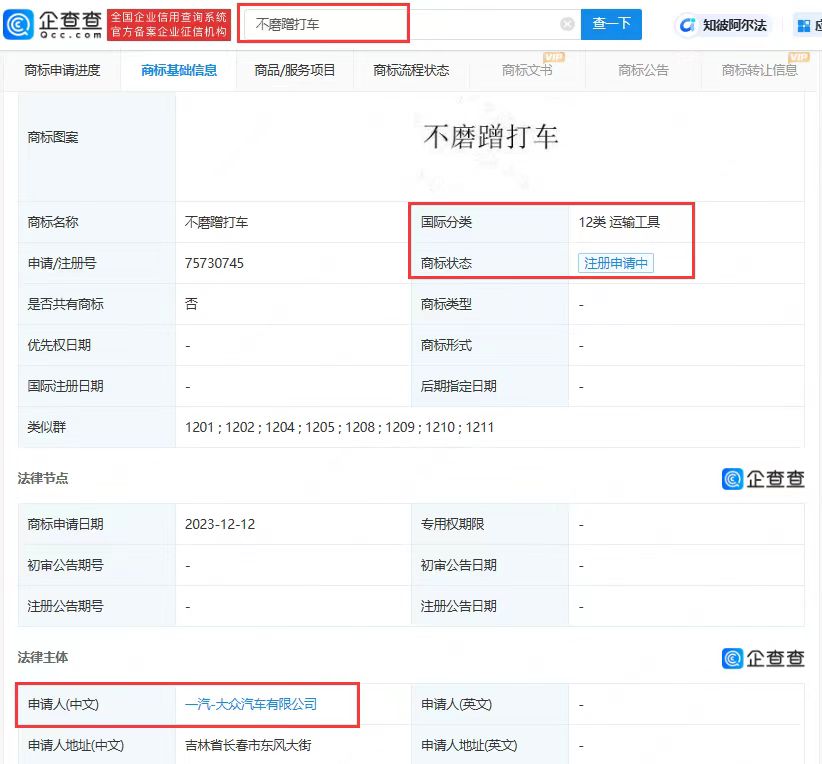Select similar group codes 1201；1202…
The width and height of the screenshot is (822, 764).
tap(339, 427)
